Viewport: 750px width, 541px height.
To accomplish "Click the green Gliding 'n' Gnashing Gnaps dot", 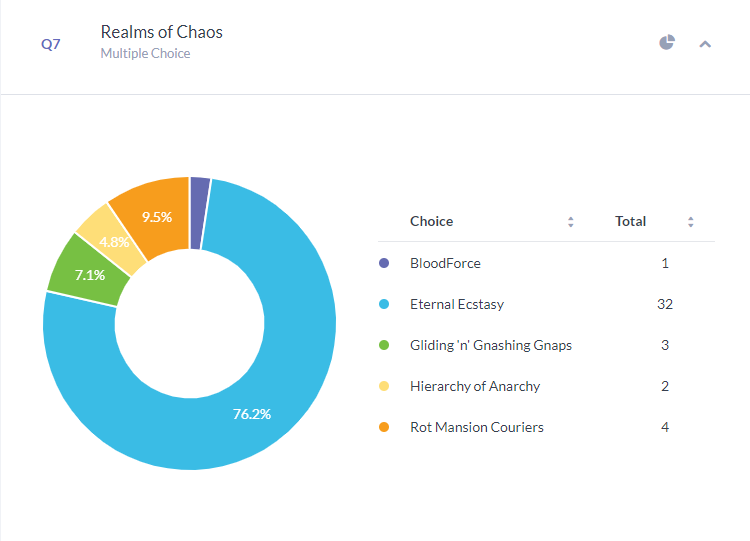I will [384, 345].
